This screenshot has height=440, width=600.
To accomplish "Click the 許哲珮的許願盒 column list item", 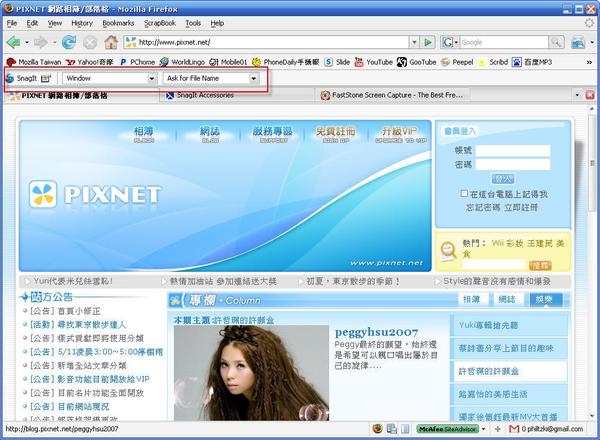I will tap(509, 371).
